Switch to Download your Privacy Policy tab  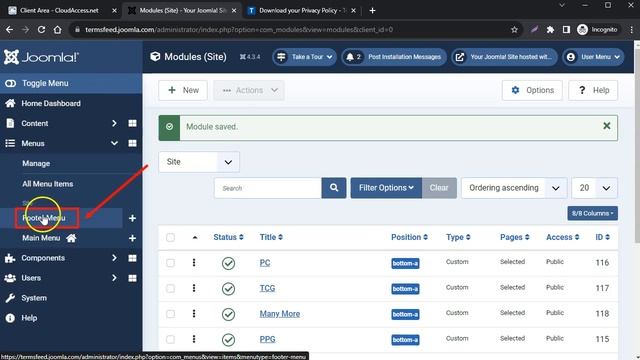point(302,11)
